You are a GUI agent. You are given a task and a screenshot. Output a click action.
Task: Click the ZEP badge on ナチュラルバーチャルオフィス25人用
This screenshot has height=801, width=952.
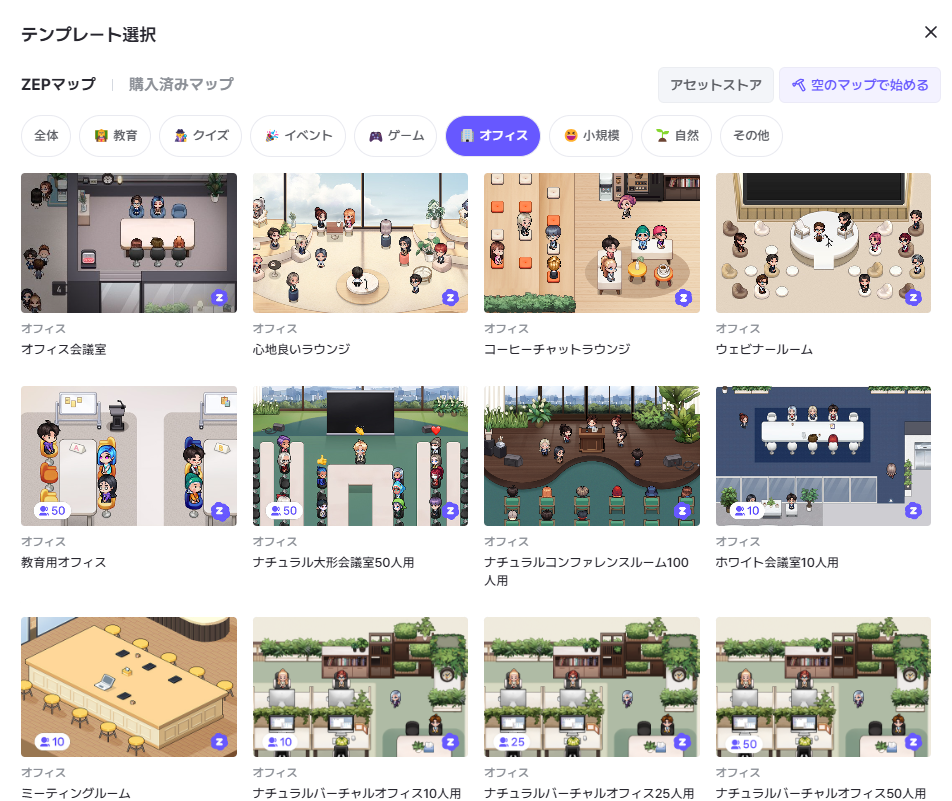(683, 741)
